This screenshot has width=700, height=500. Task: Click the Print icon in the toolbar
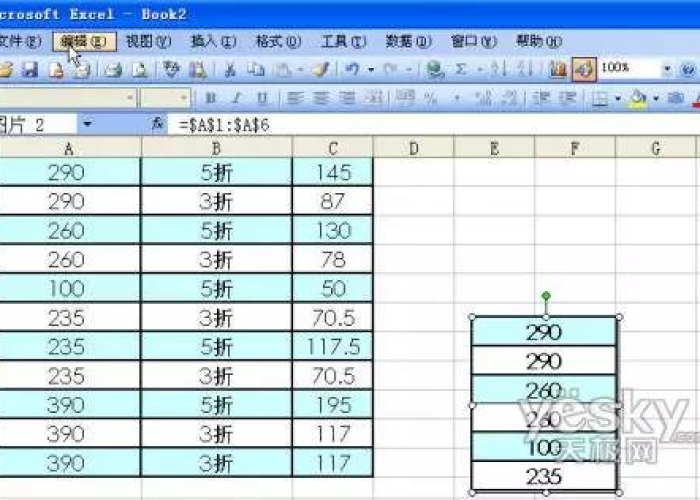pyautogui.click(x=113, y=70)
